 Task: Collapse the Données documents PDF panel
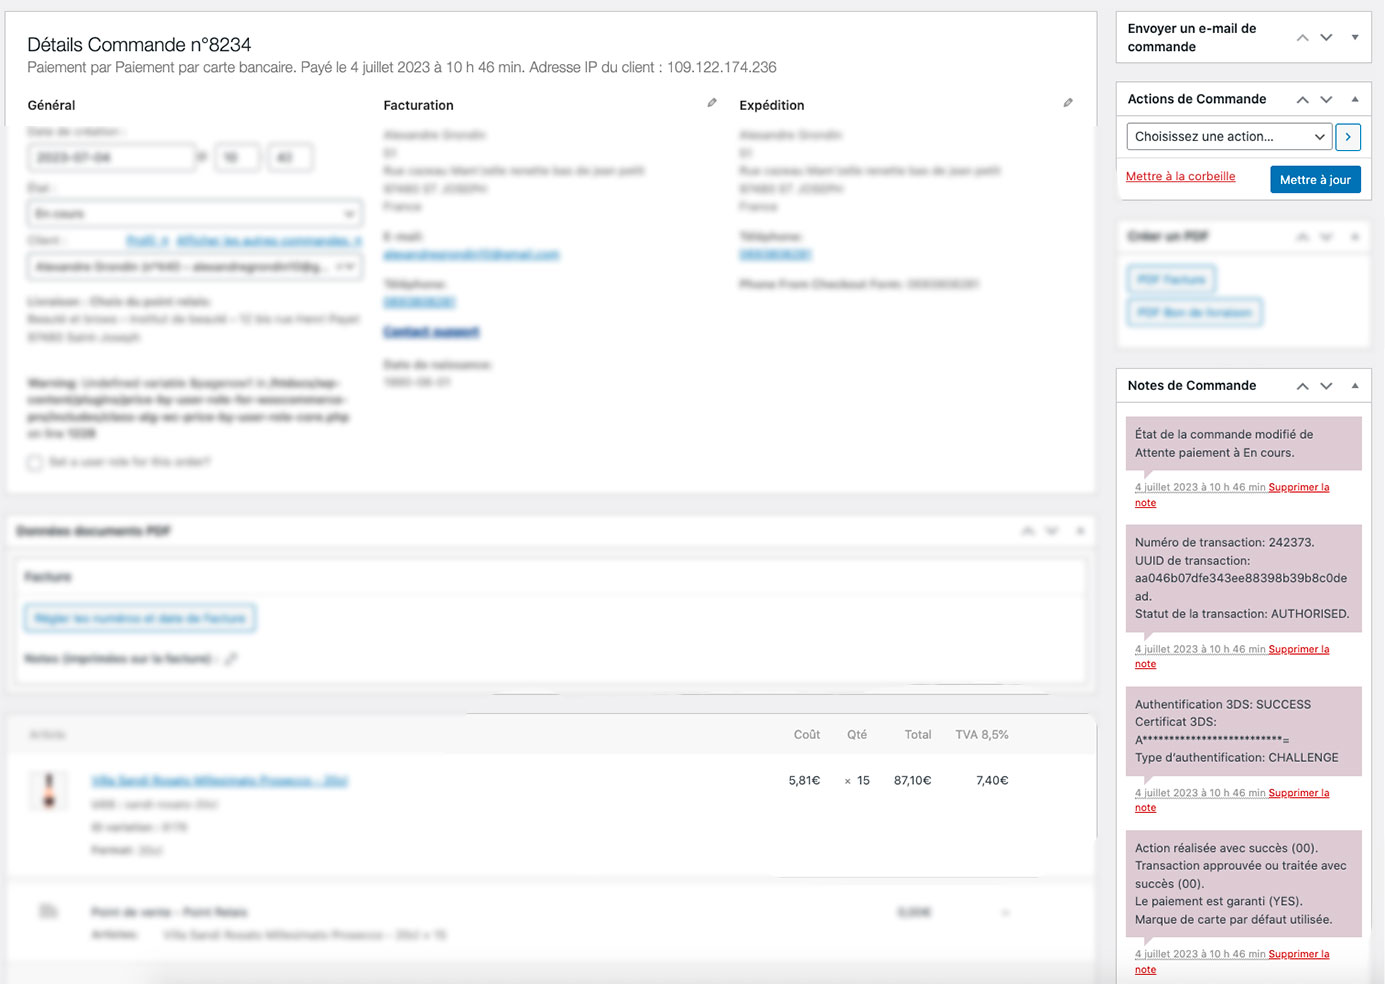tap(1080, 531)
